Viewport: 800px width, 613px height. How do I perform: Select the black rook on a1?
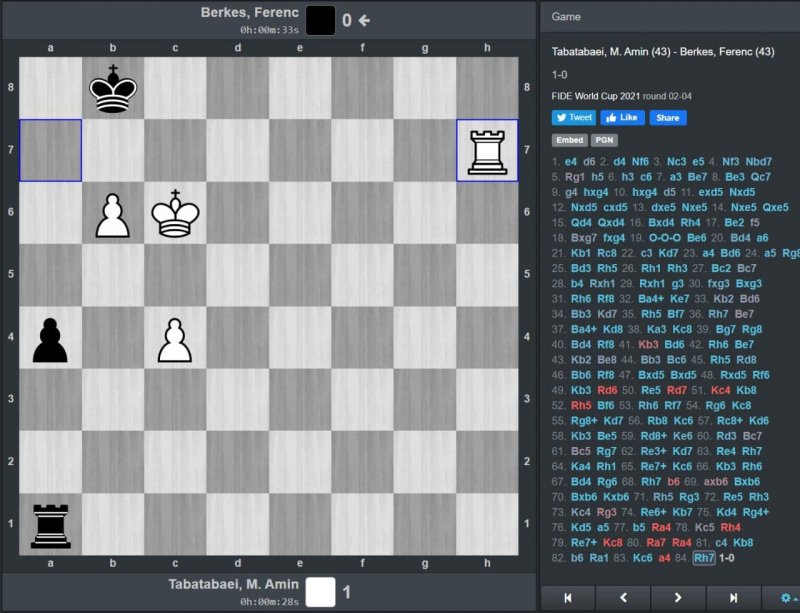point(50,524)
